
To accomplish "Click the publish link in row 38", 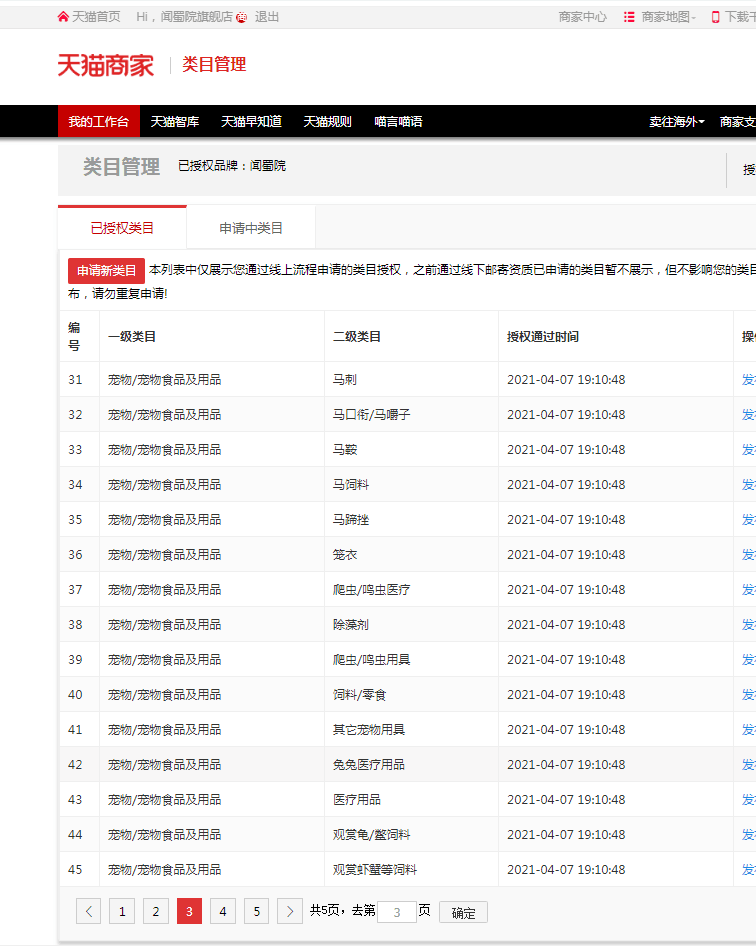I will [x=749, y=624].
